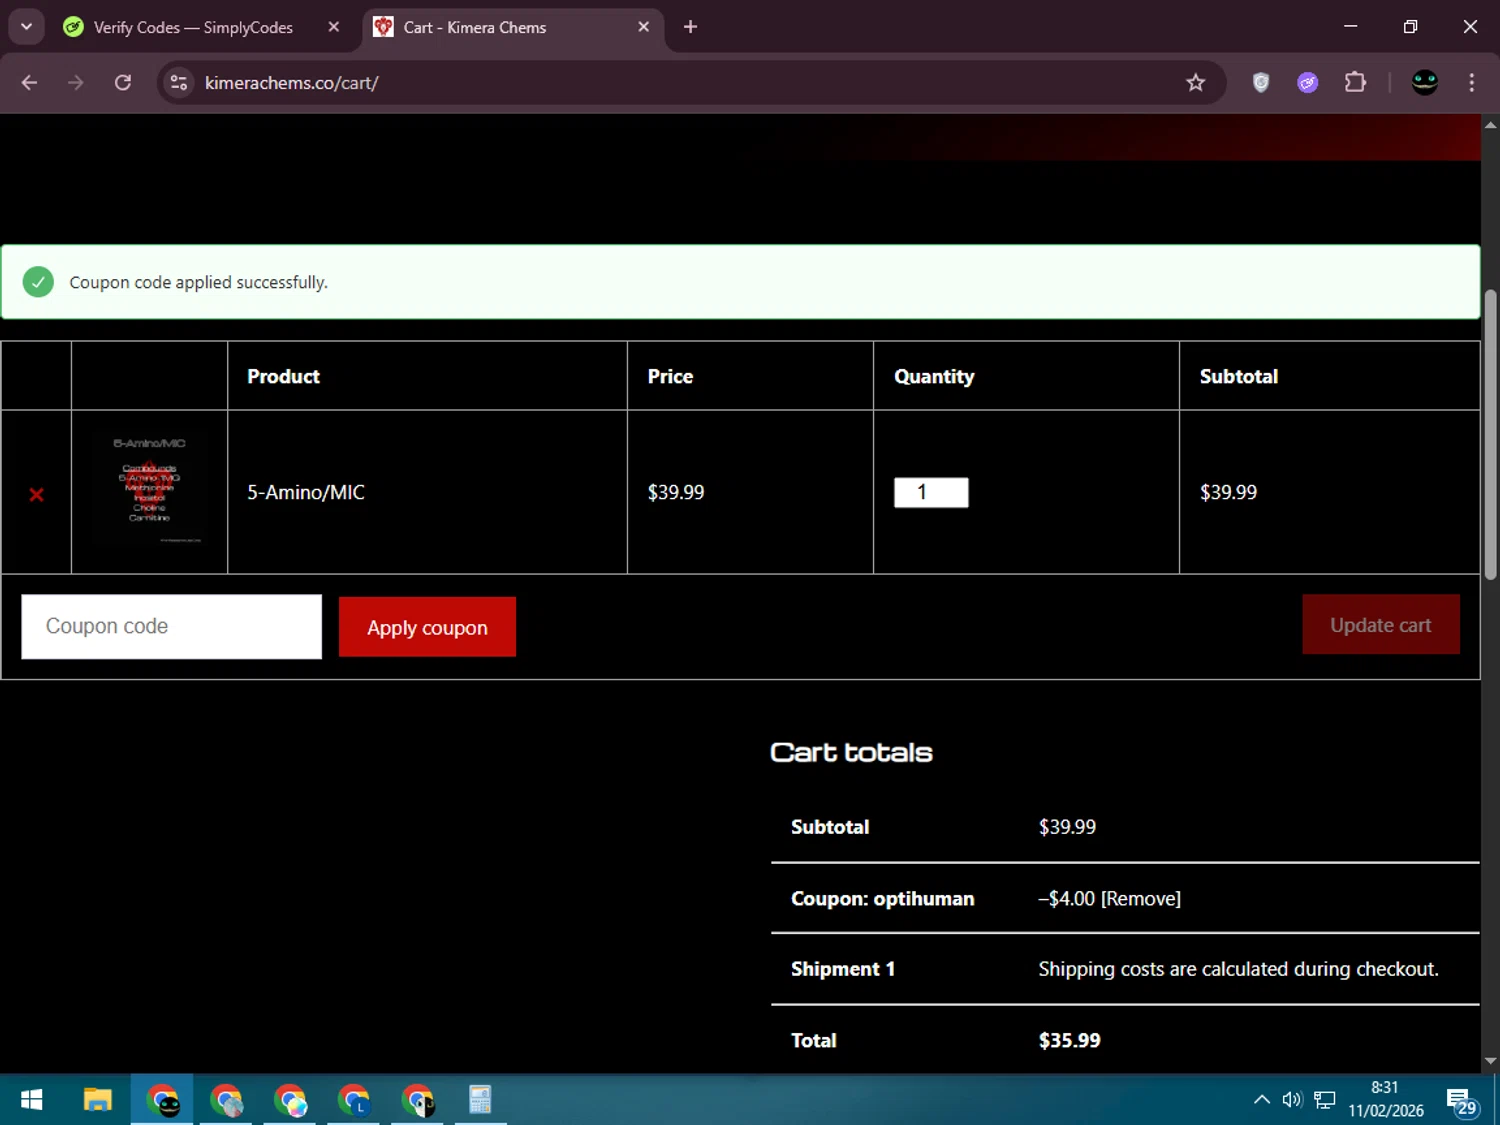The width and height of the screenshot is (1500, 1125).
Task: Open the 5-Amino/MIC product link
Action: click(x=306, y=492)
